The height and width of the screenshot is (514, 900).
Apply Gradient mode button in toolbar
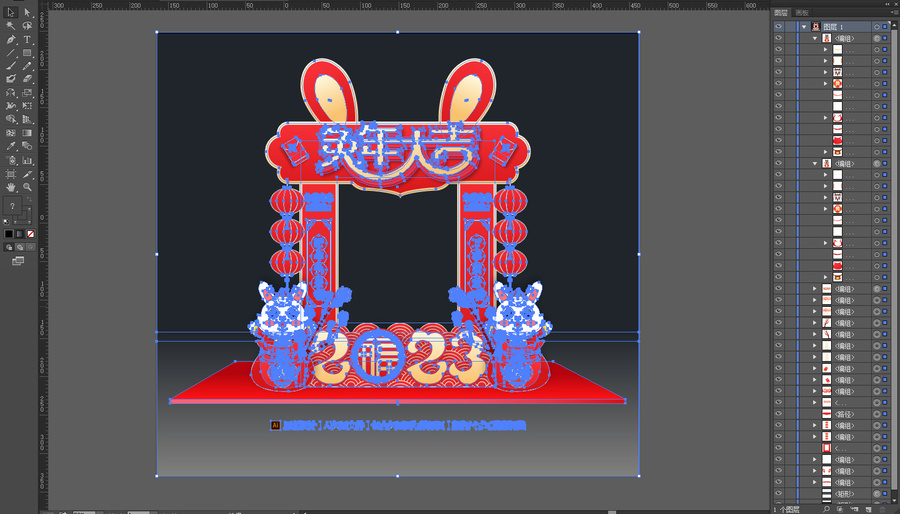pyautogui.click(x=20, y=233)
